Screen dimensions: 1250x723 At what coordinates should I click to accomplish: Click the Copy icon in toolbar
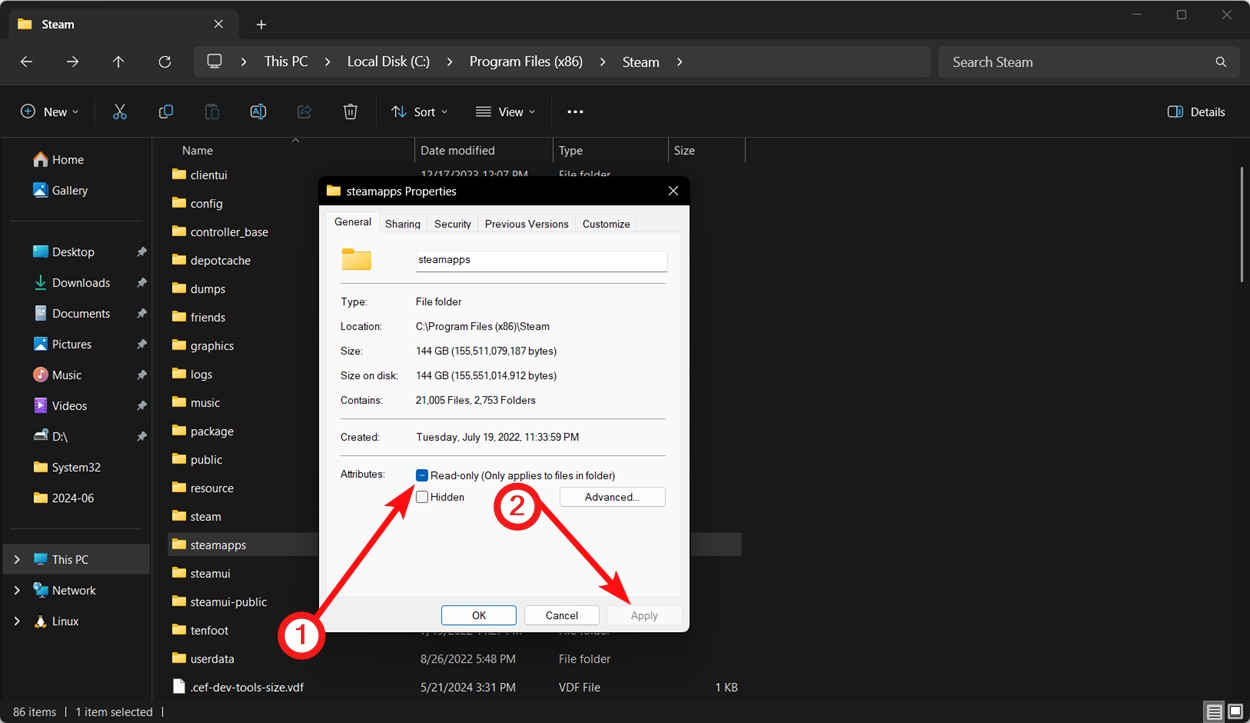tap(166, 112)
